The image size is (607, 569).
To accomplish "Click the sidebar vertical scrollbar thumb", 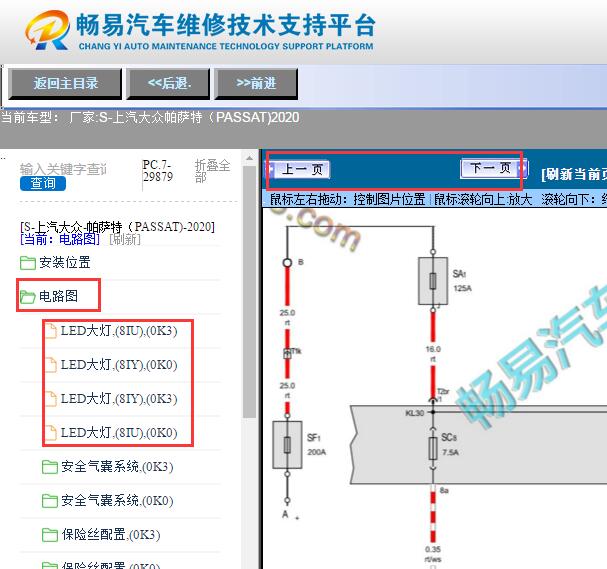I will (249, 292).
